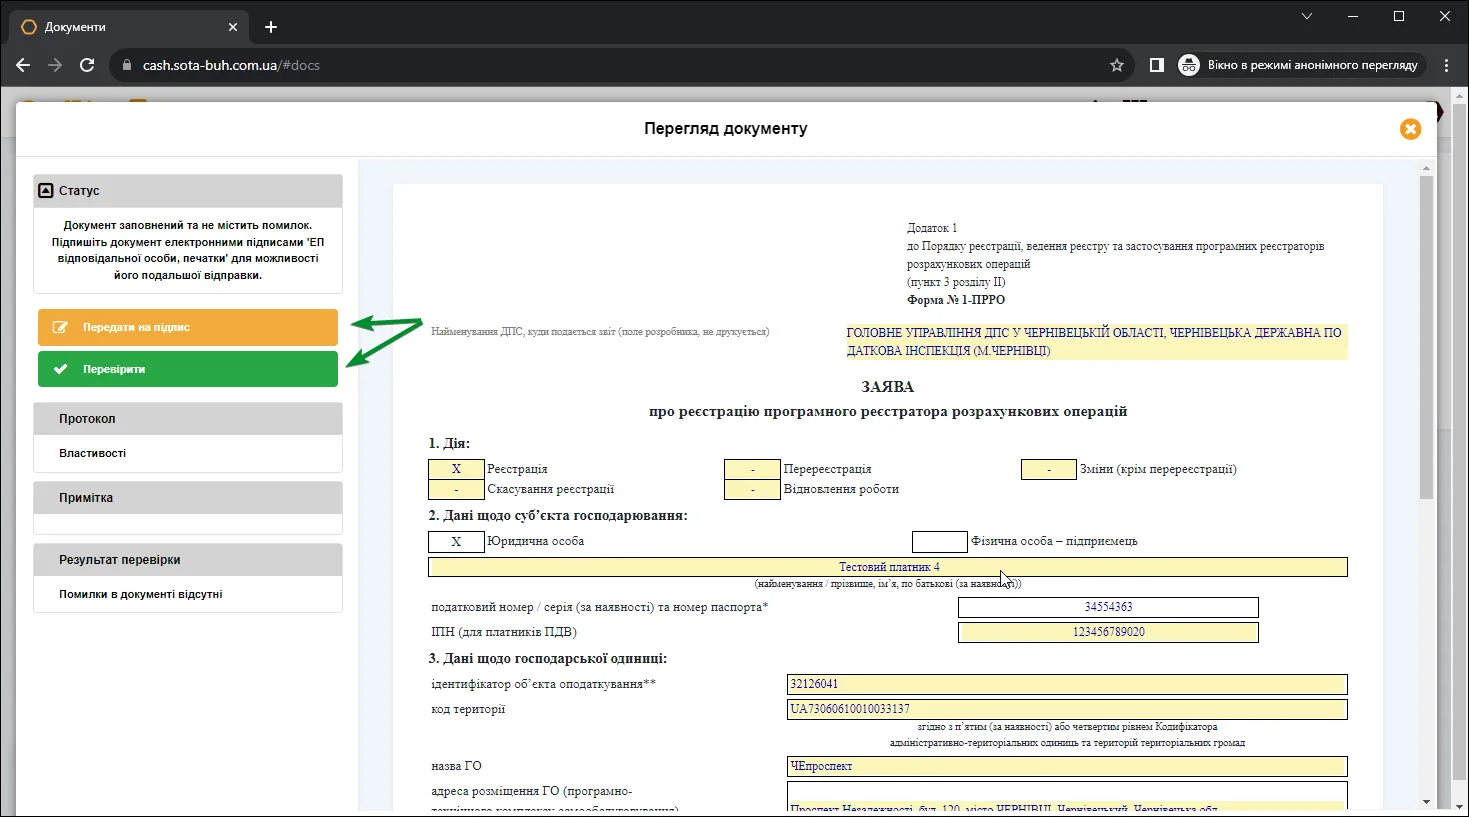
Task: Toggle Перереєстрація checkbox
Action: [x=752, y=469]
